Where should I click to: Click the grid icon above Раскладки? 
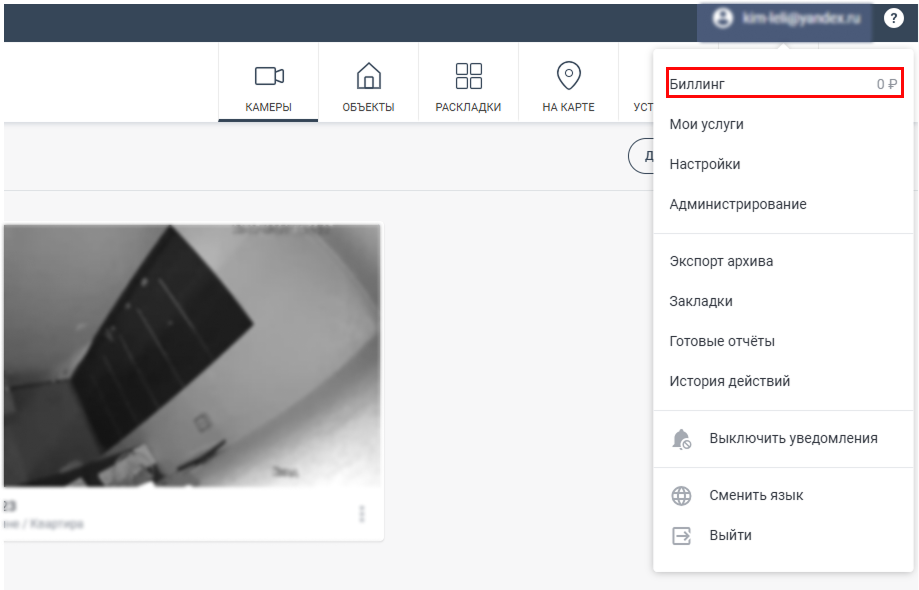[469, 76]
